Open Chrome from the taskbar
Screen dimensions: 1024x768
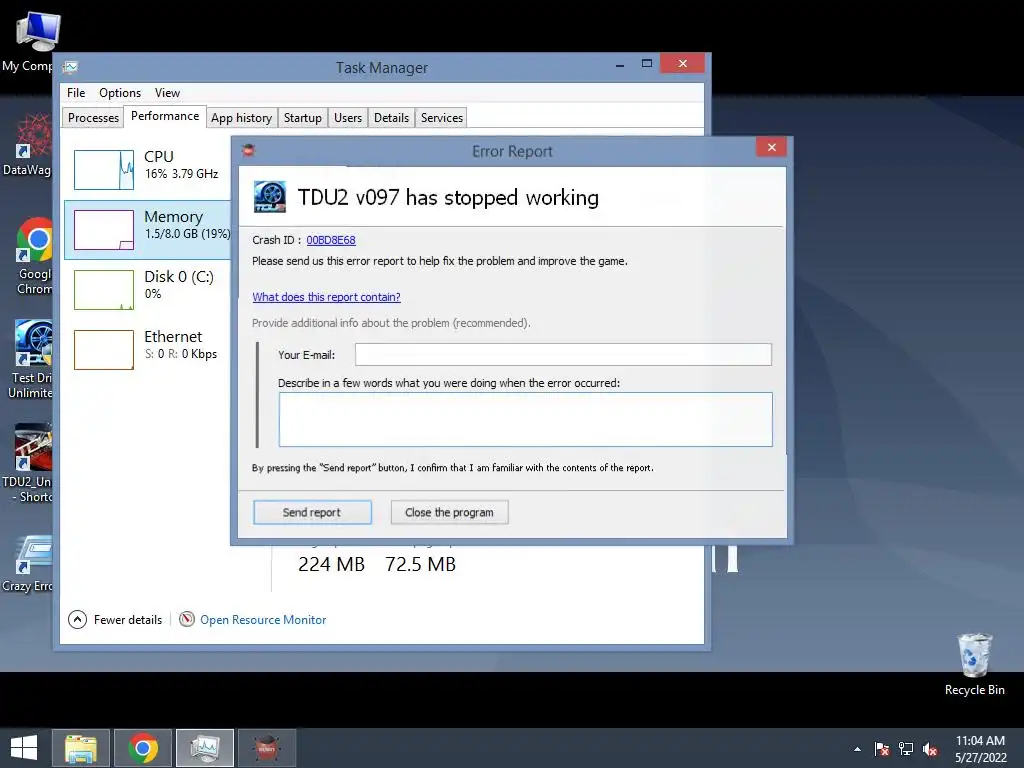[143, 748]
